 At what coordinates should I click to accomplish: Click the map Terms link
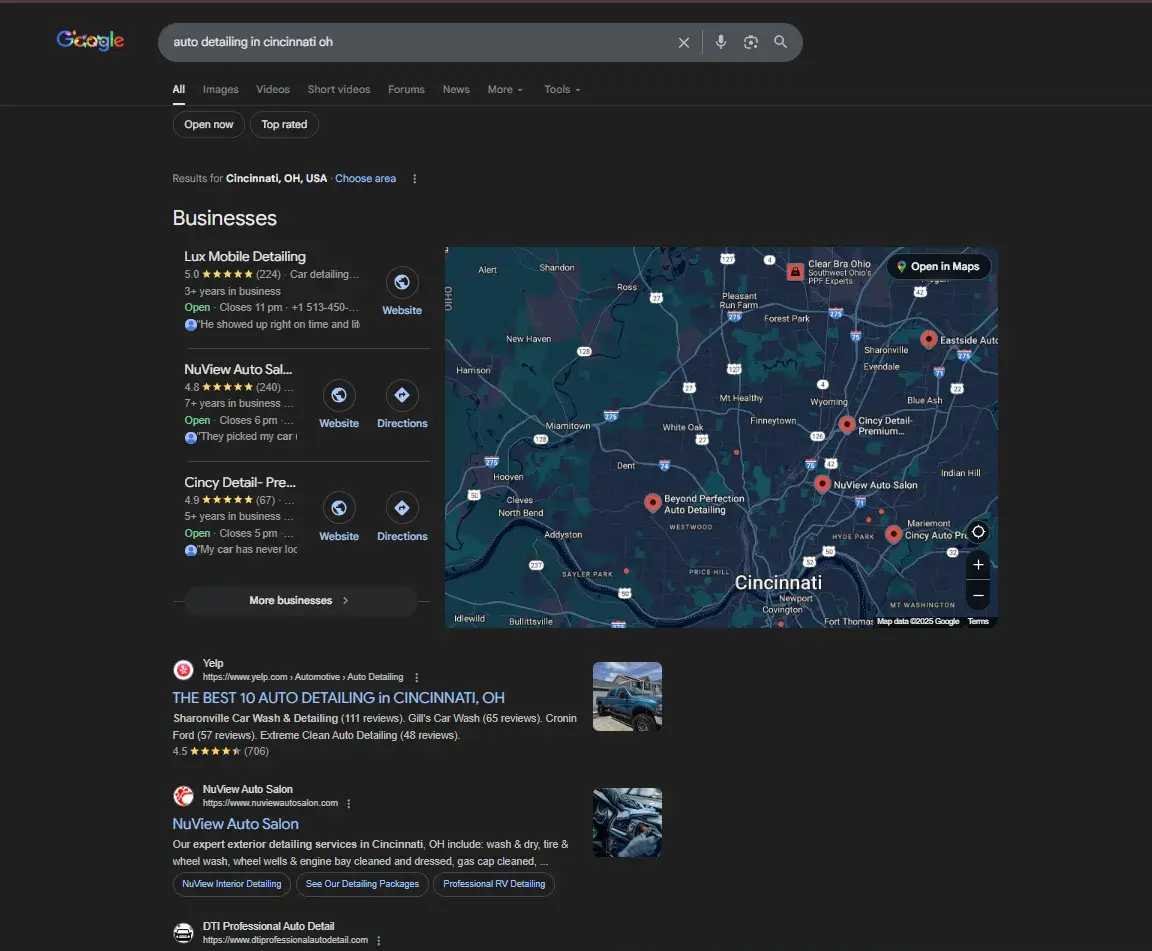(x=978, y=621)
